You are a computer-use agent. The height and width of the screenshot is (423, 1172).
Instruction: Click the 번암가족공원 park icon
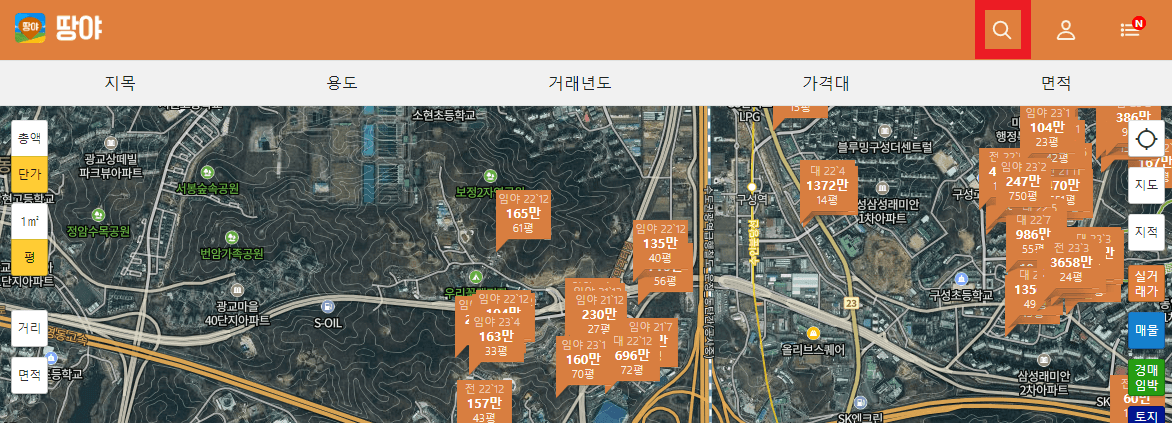point(231,237)
